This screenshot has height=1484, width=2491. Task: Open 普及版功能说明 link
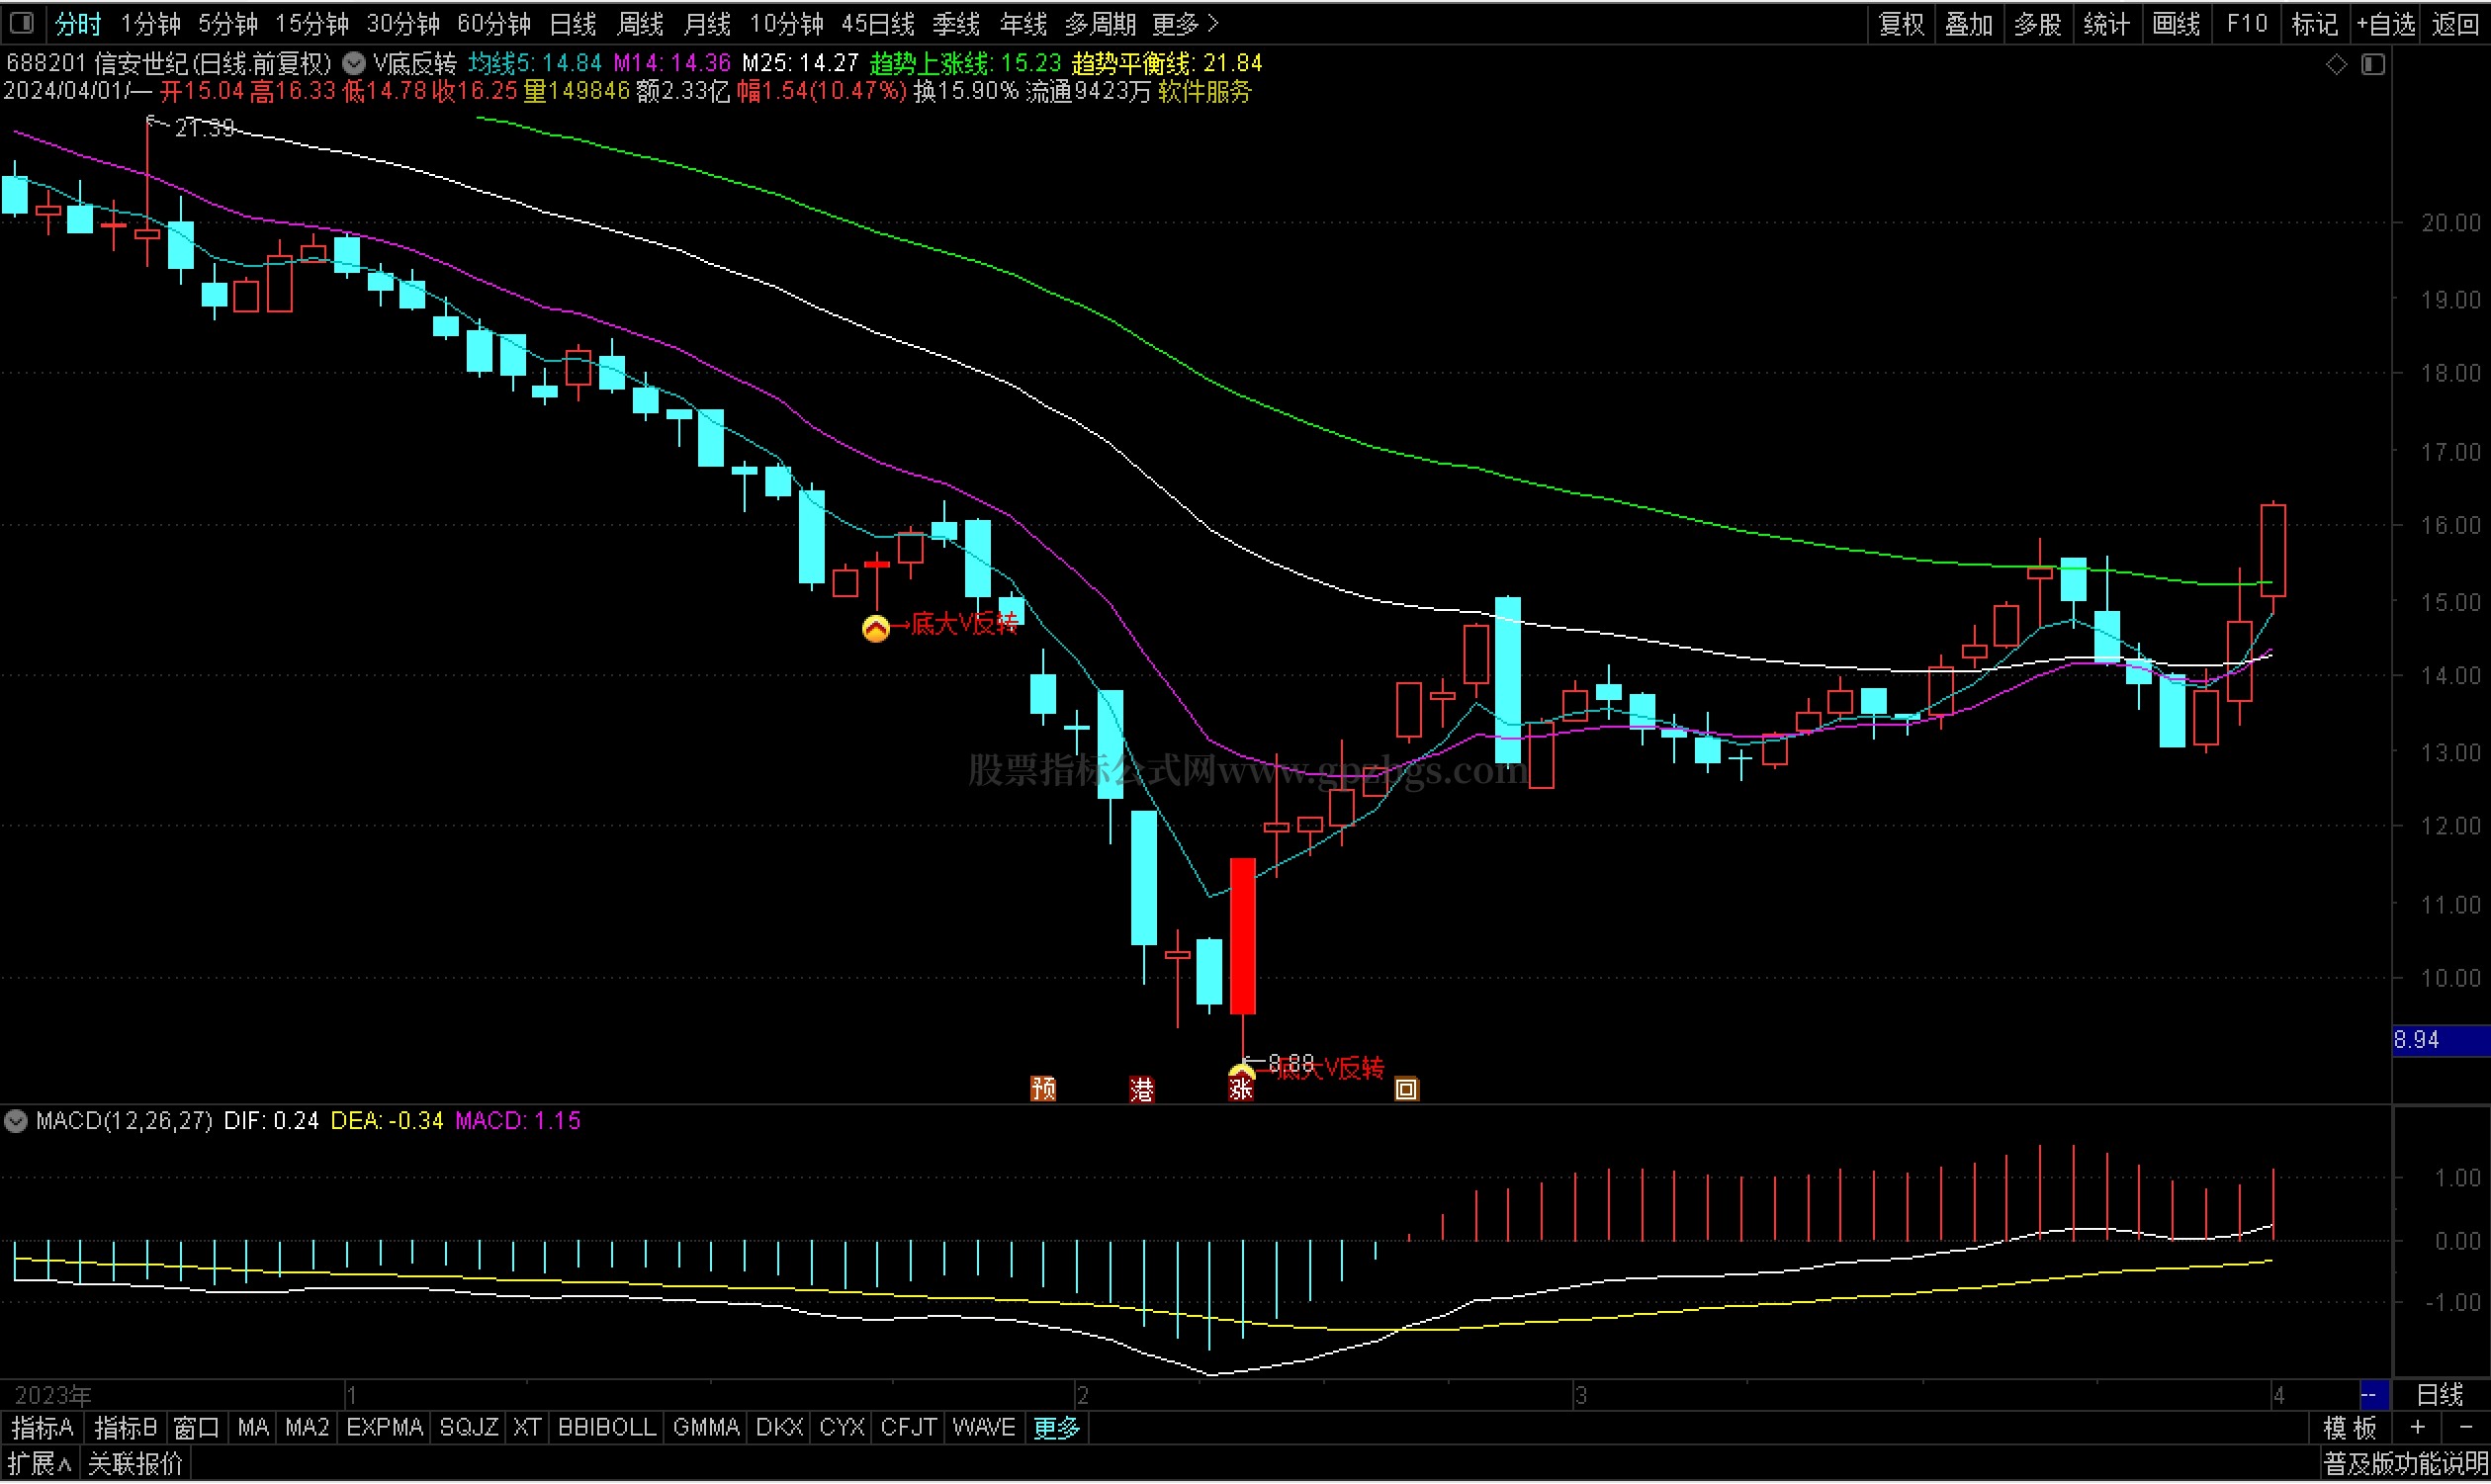pyautogui.click(x=2404, y=1466)
